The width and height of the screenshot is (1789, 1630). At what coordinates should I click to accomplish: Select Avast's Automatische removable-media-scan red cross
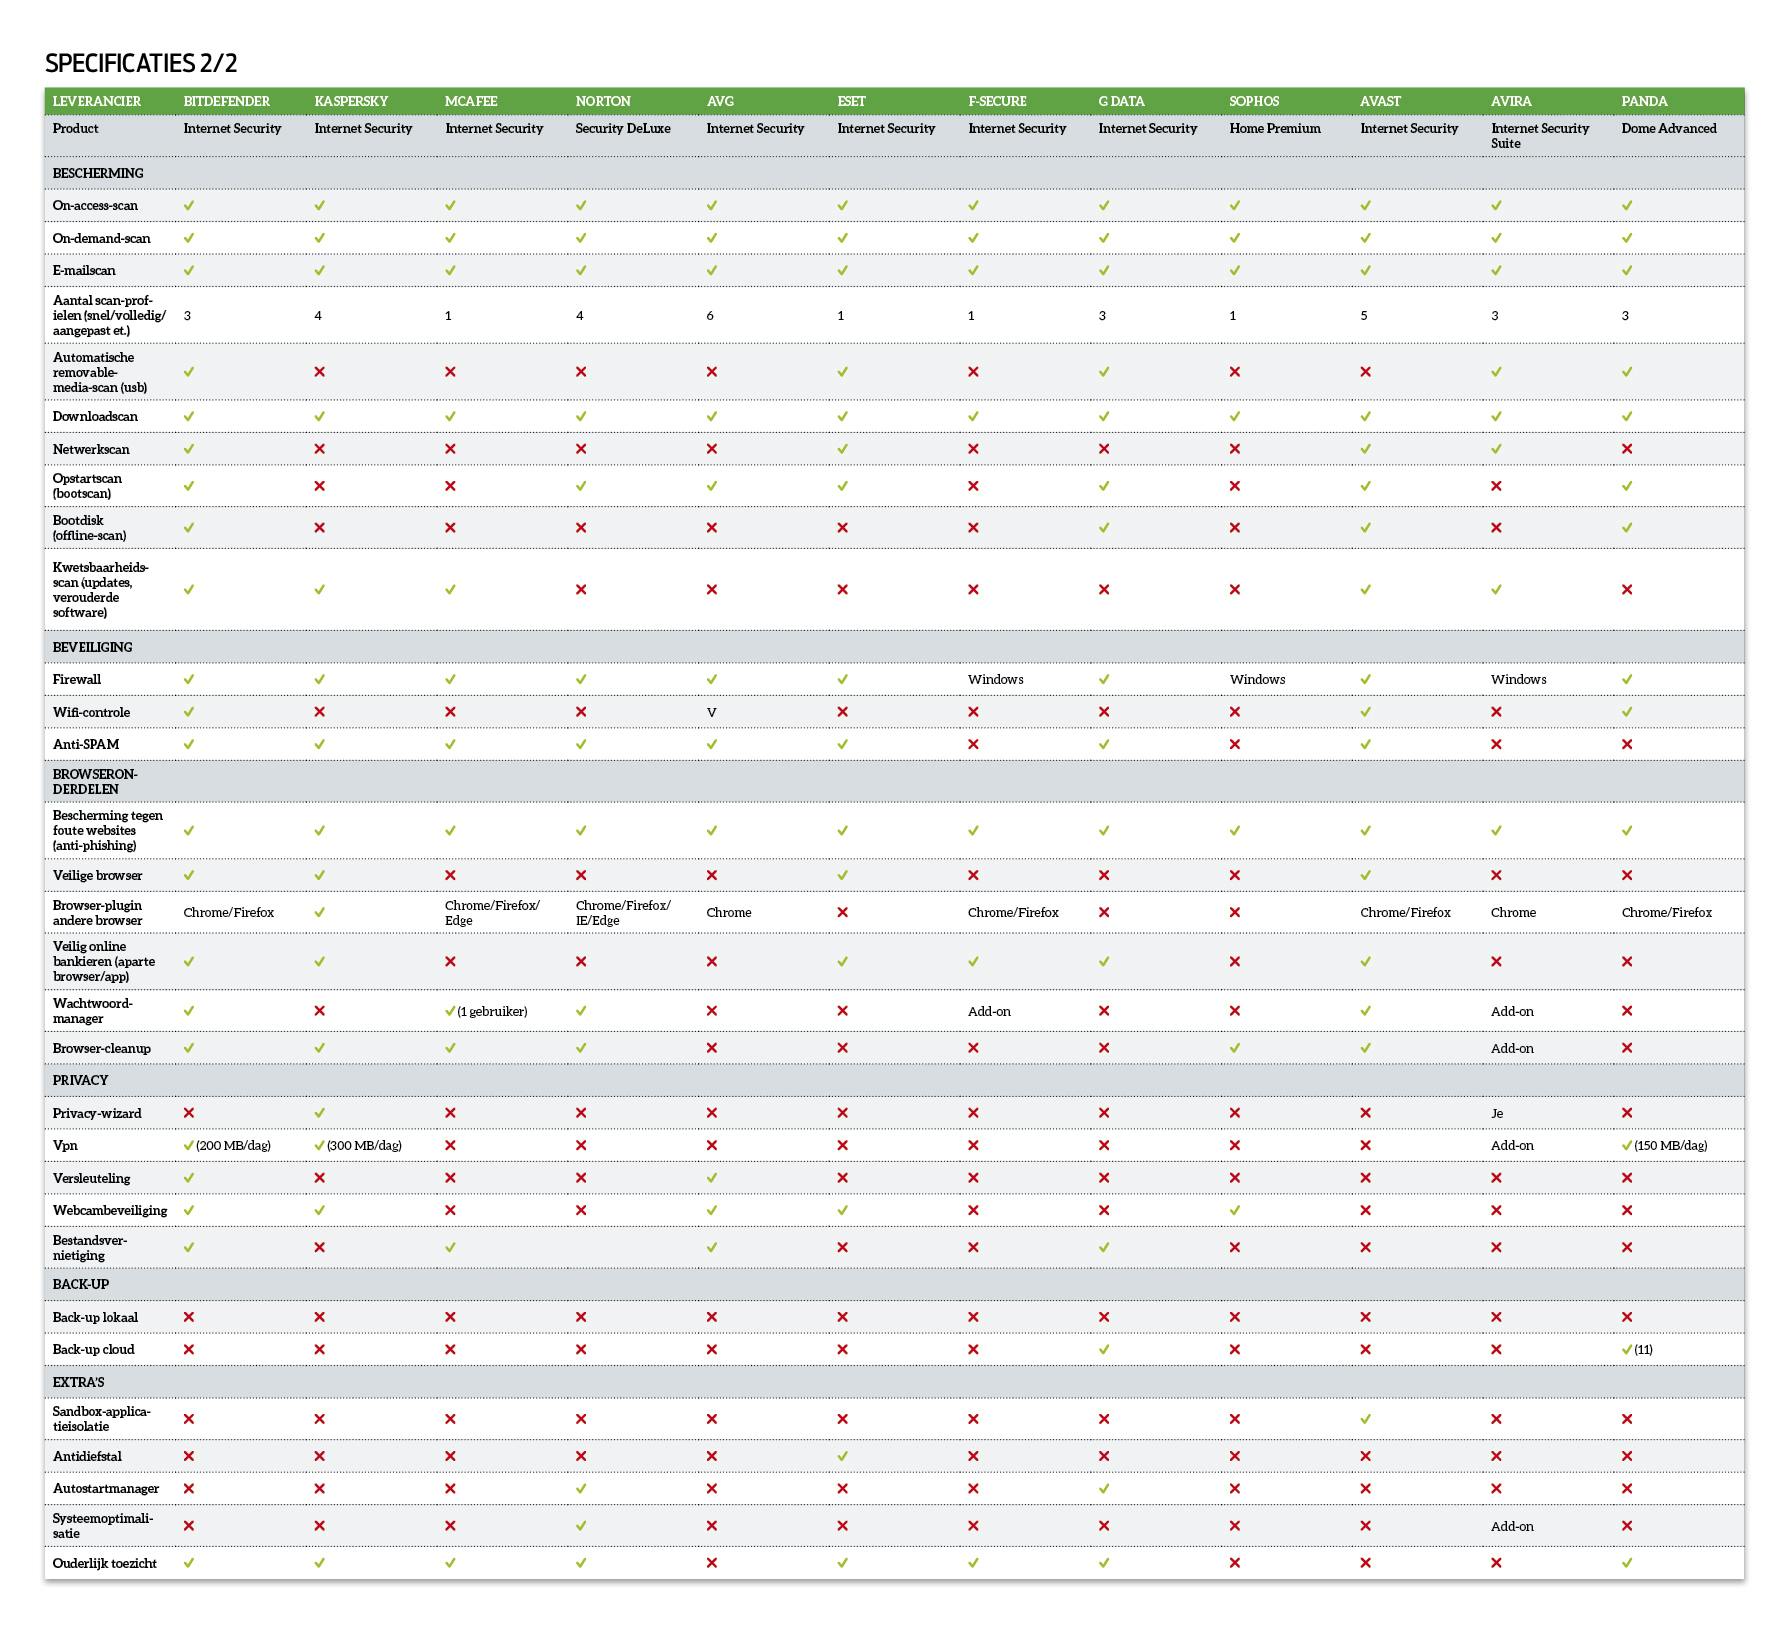click(1366, 372)
